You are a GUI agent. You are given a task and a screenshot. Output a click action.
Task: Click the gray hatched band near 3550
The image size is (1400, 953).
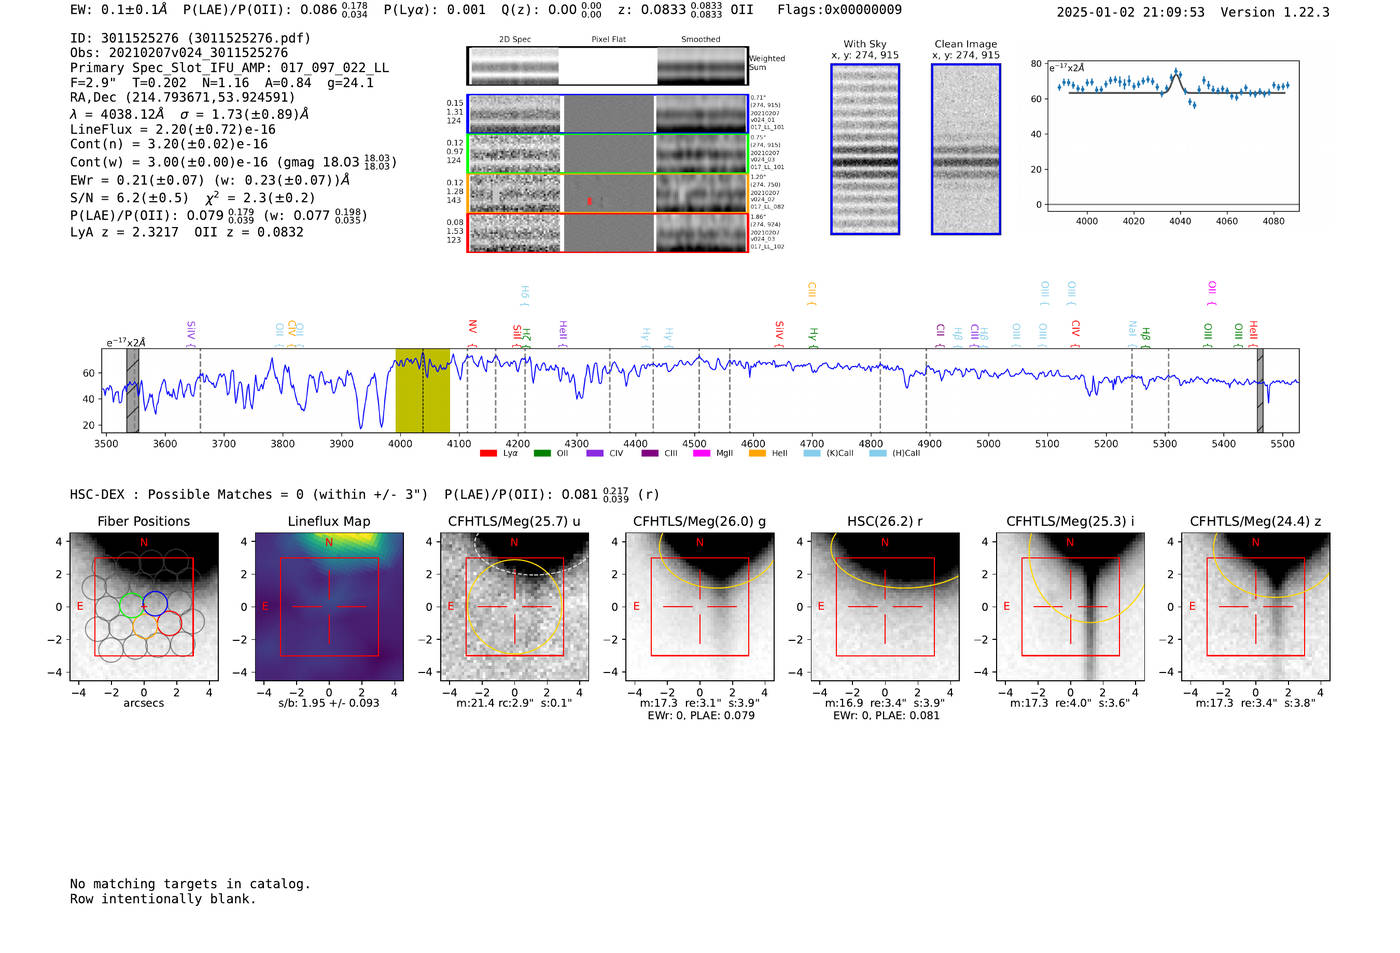pyautogui.click(x=132, y=391)
